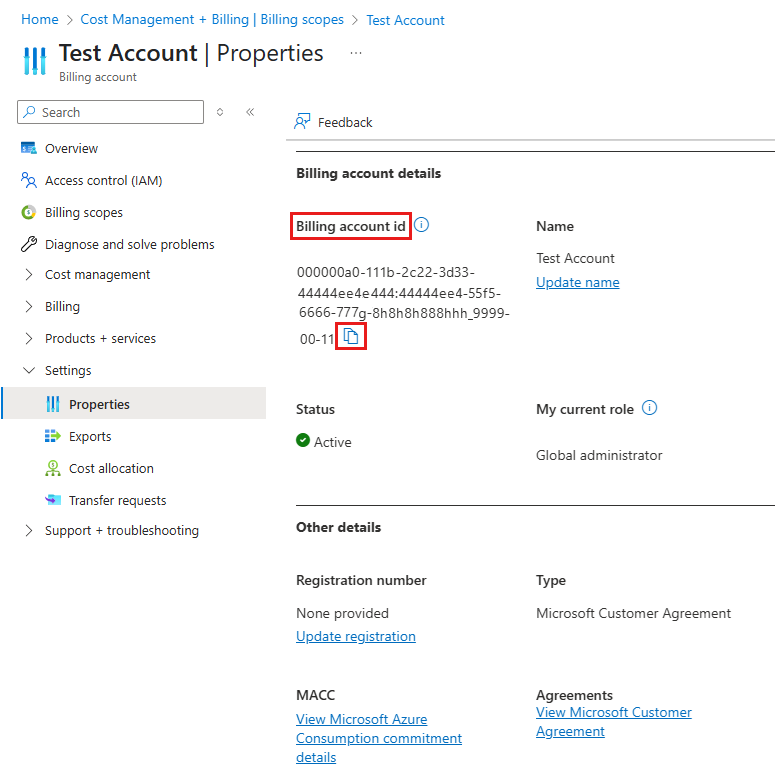Open Diagnose and solve problems

129,244
